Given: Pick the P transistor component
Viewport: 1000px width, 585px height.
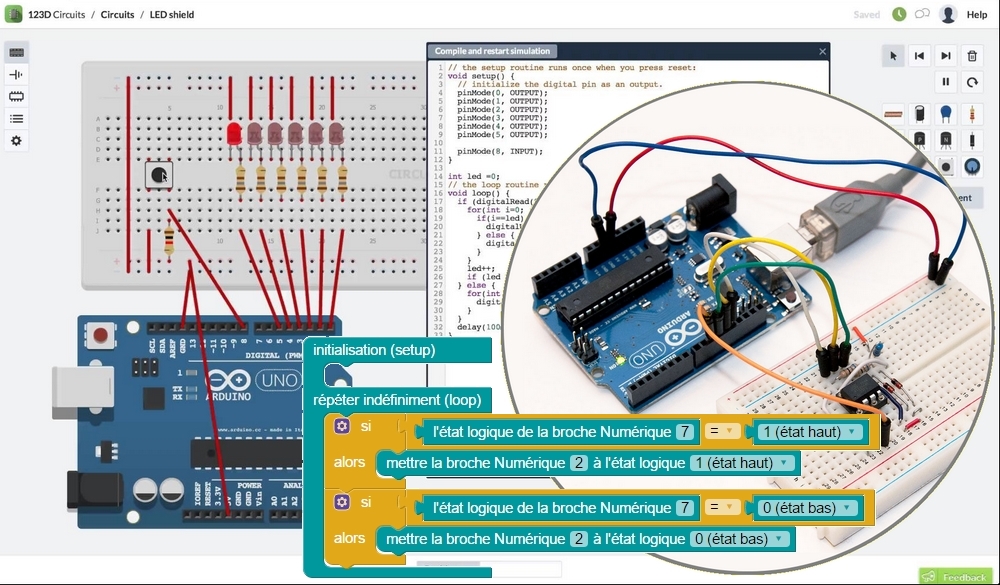Looking at the screenshot, I should 920,140.
